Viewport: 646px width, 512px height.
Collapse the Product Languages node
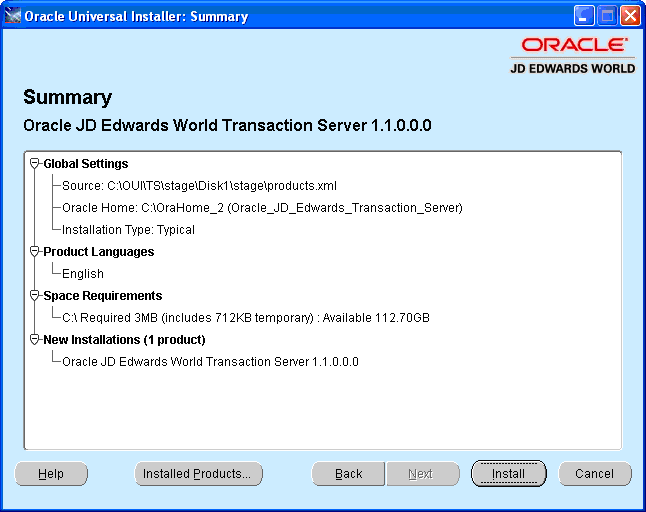[x=35, y=251]
